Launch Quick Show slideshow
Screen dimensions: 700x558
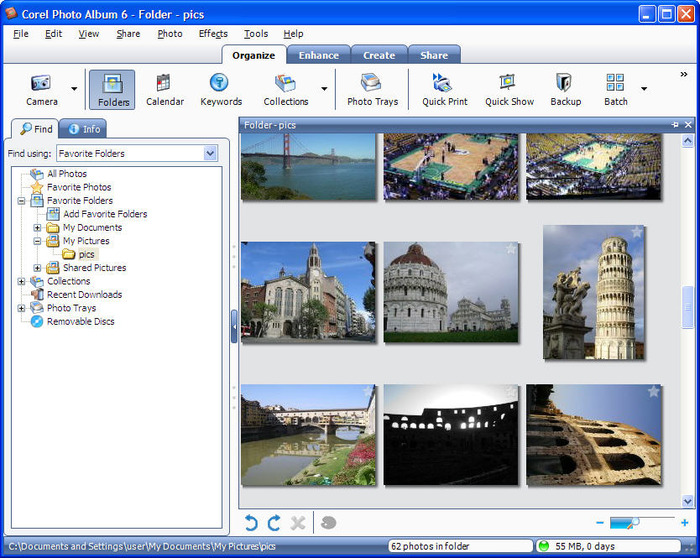pyautogui.click(x=509, y=90)
